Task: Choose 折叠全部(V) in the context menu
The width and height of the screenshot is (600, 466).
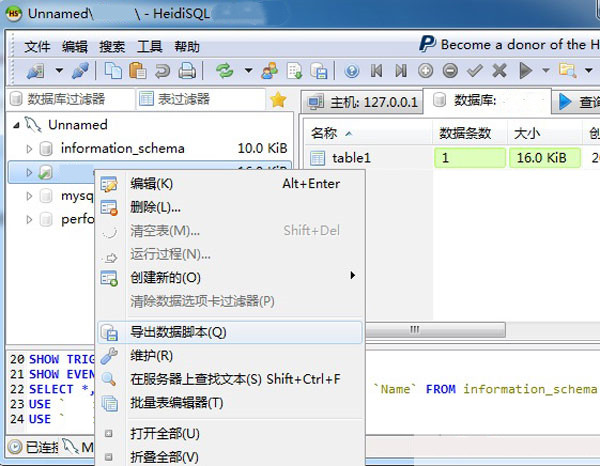Action: click(x=230, y=457)
